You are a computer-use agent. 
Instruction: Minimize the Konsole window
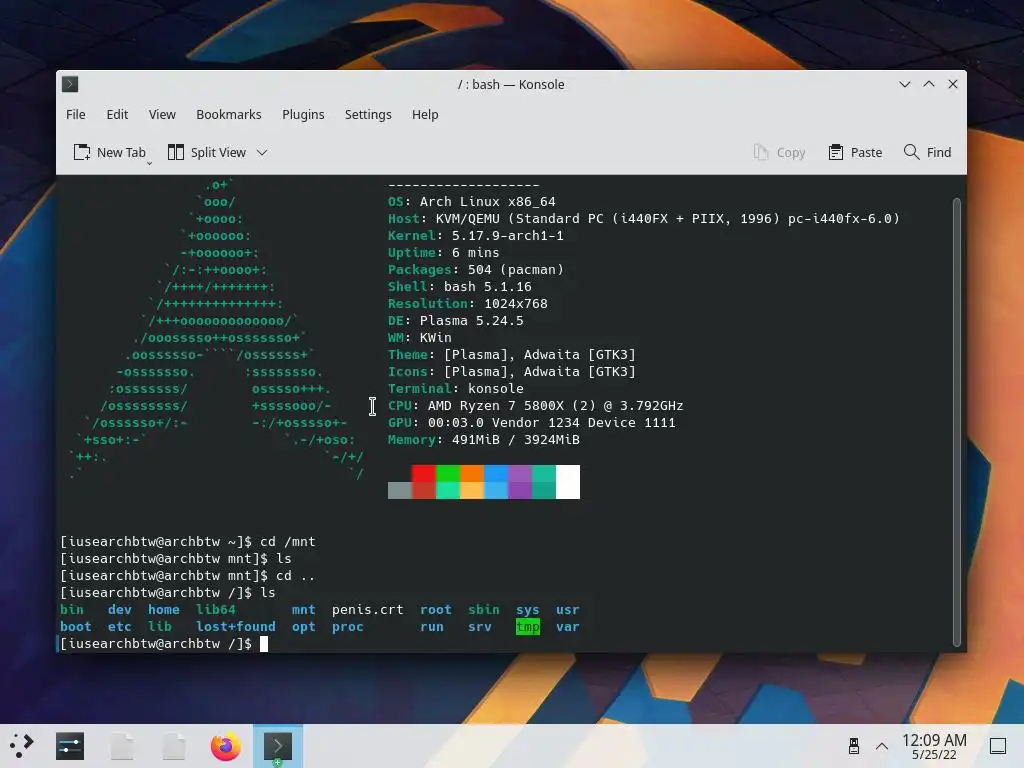click(x=904, y=84)
